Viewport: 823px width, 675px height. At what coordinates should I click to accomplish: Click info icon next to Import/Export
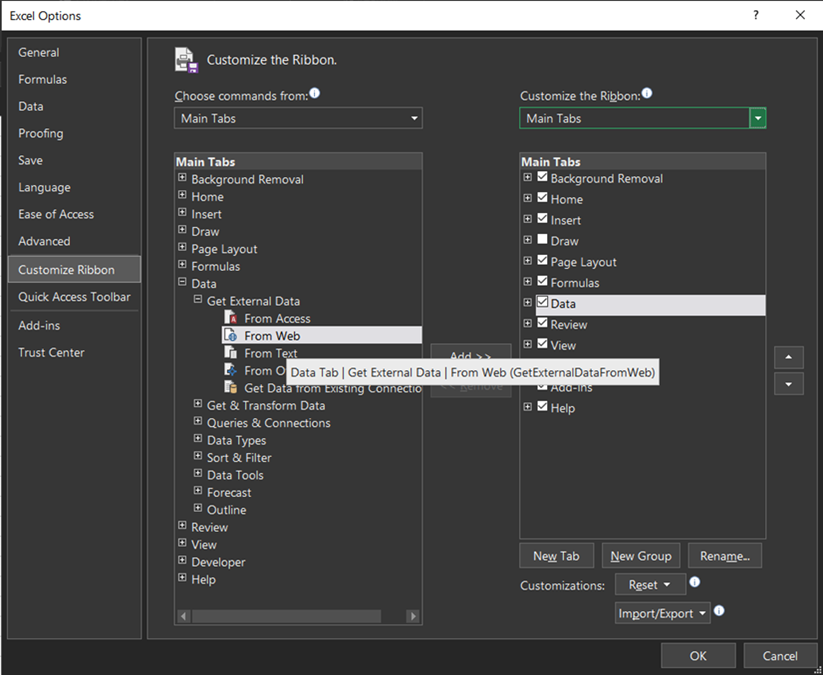click(x=719, y=611)
